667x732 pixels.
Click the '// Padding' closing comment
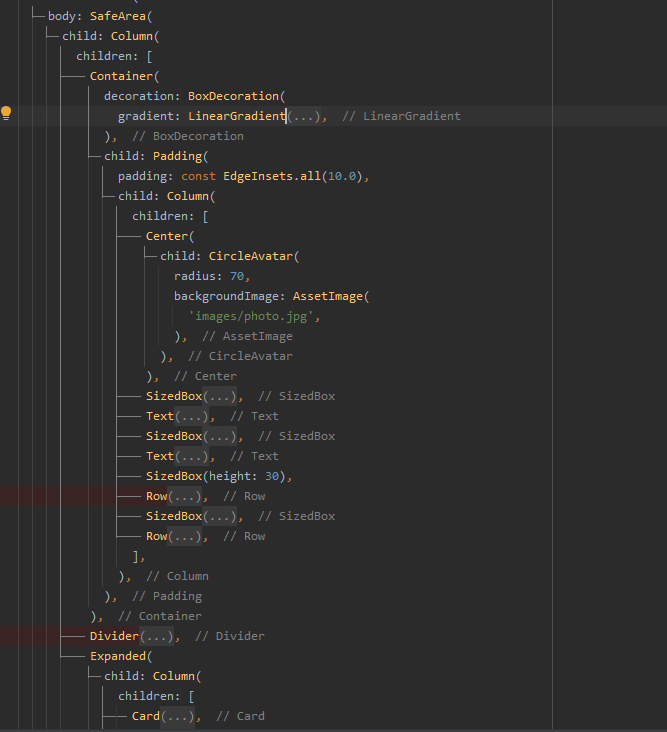pyautogui.click(x=167, y=596)
